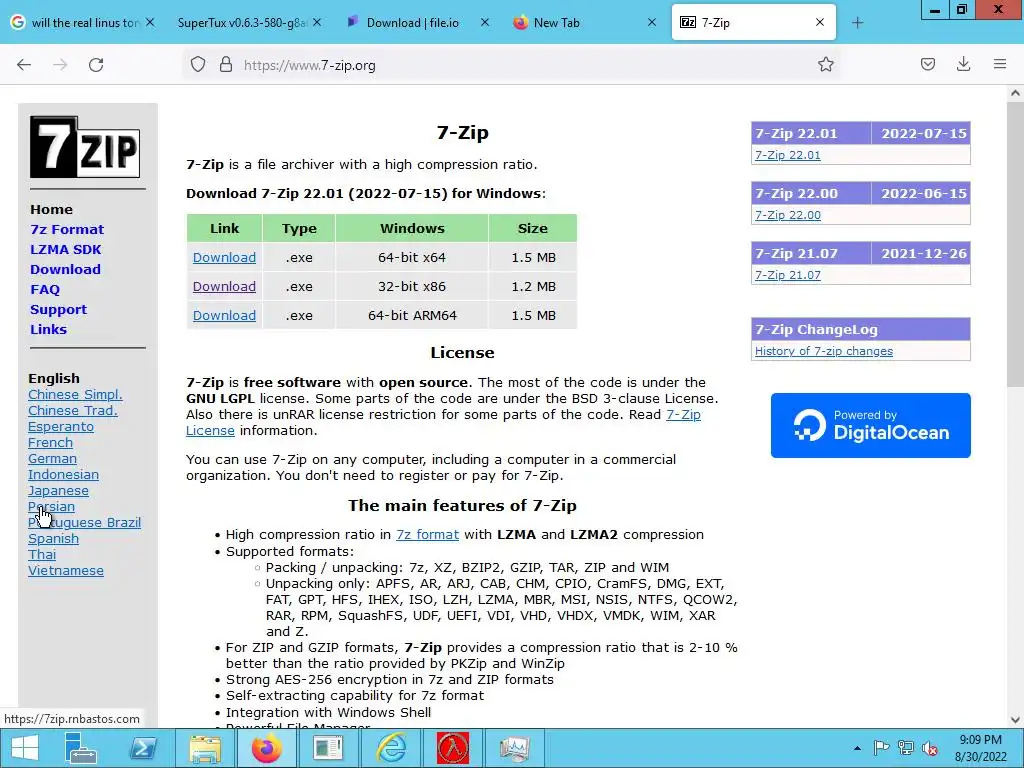Switch to Firefox taskbar icon

coord(266,748)
